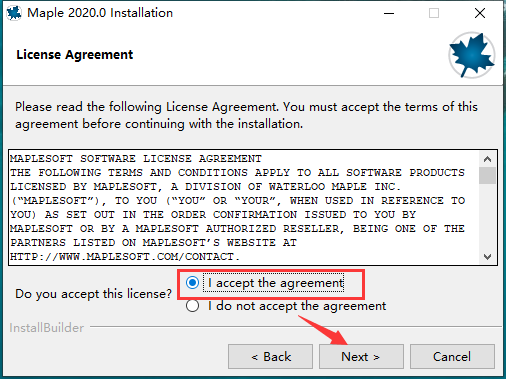Minimize the installer window
This screenshot has width=506, height=379.
[389, 13]
